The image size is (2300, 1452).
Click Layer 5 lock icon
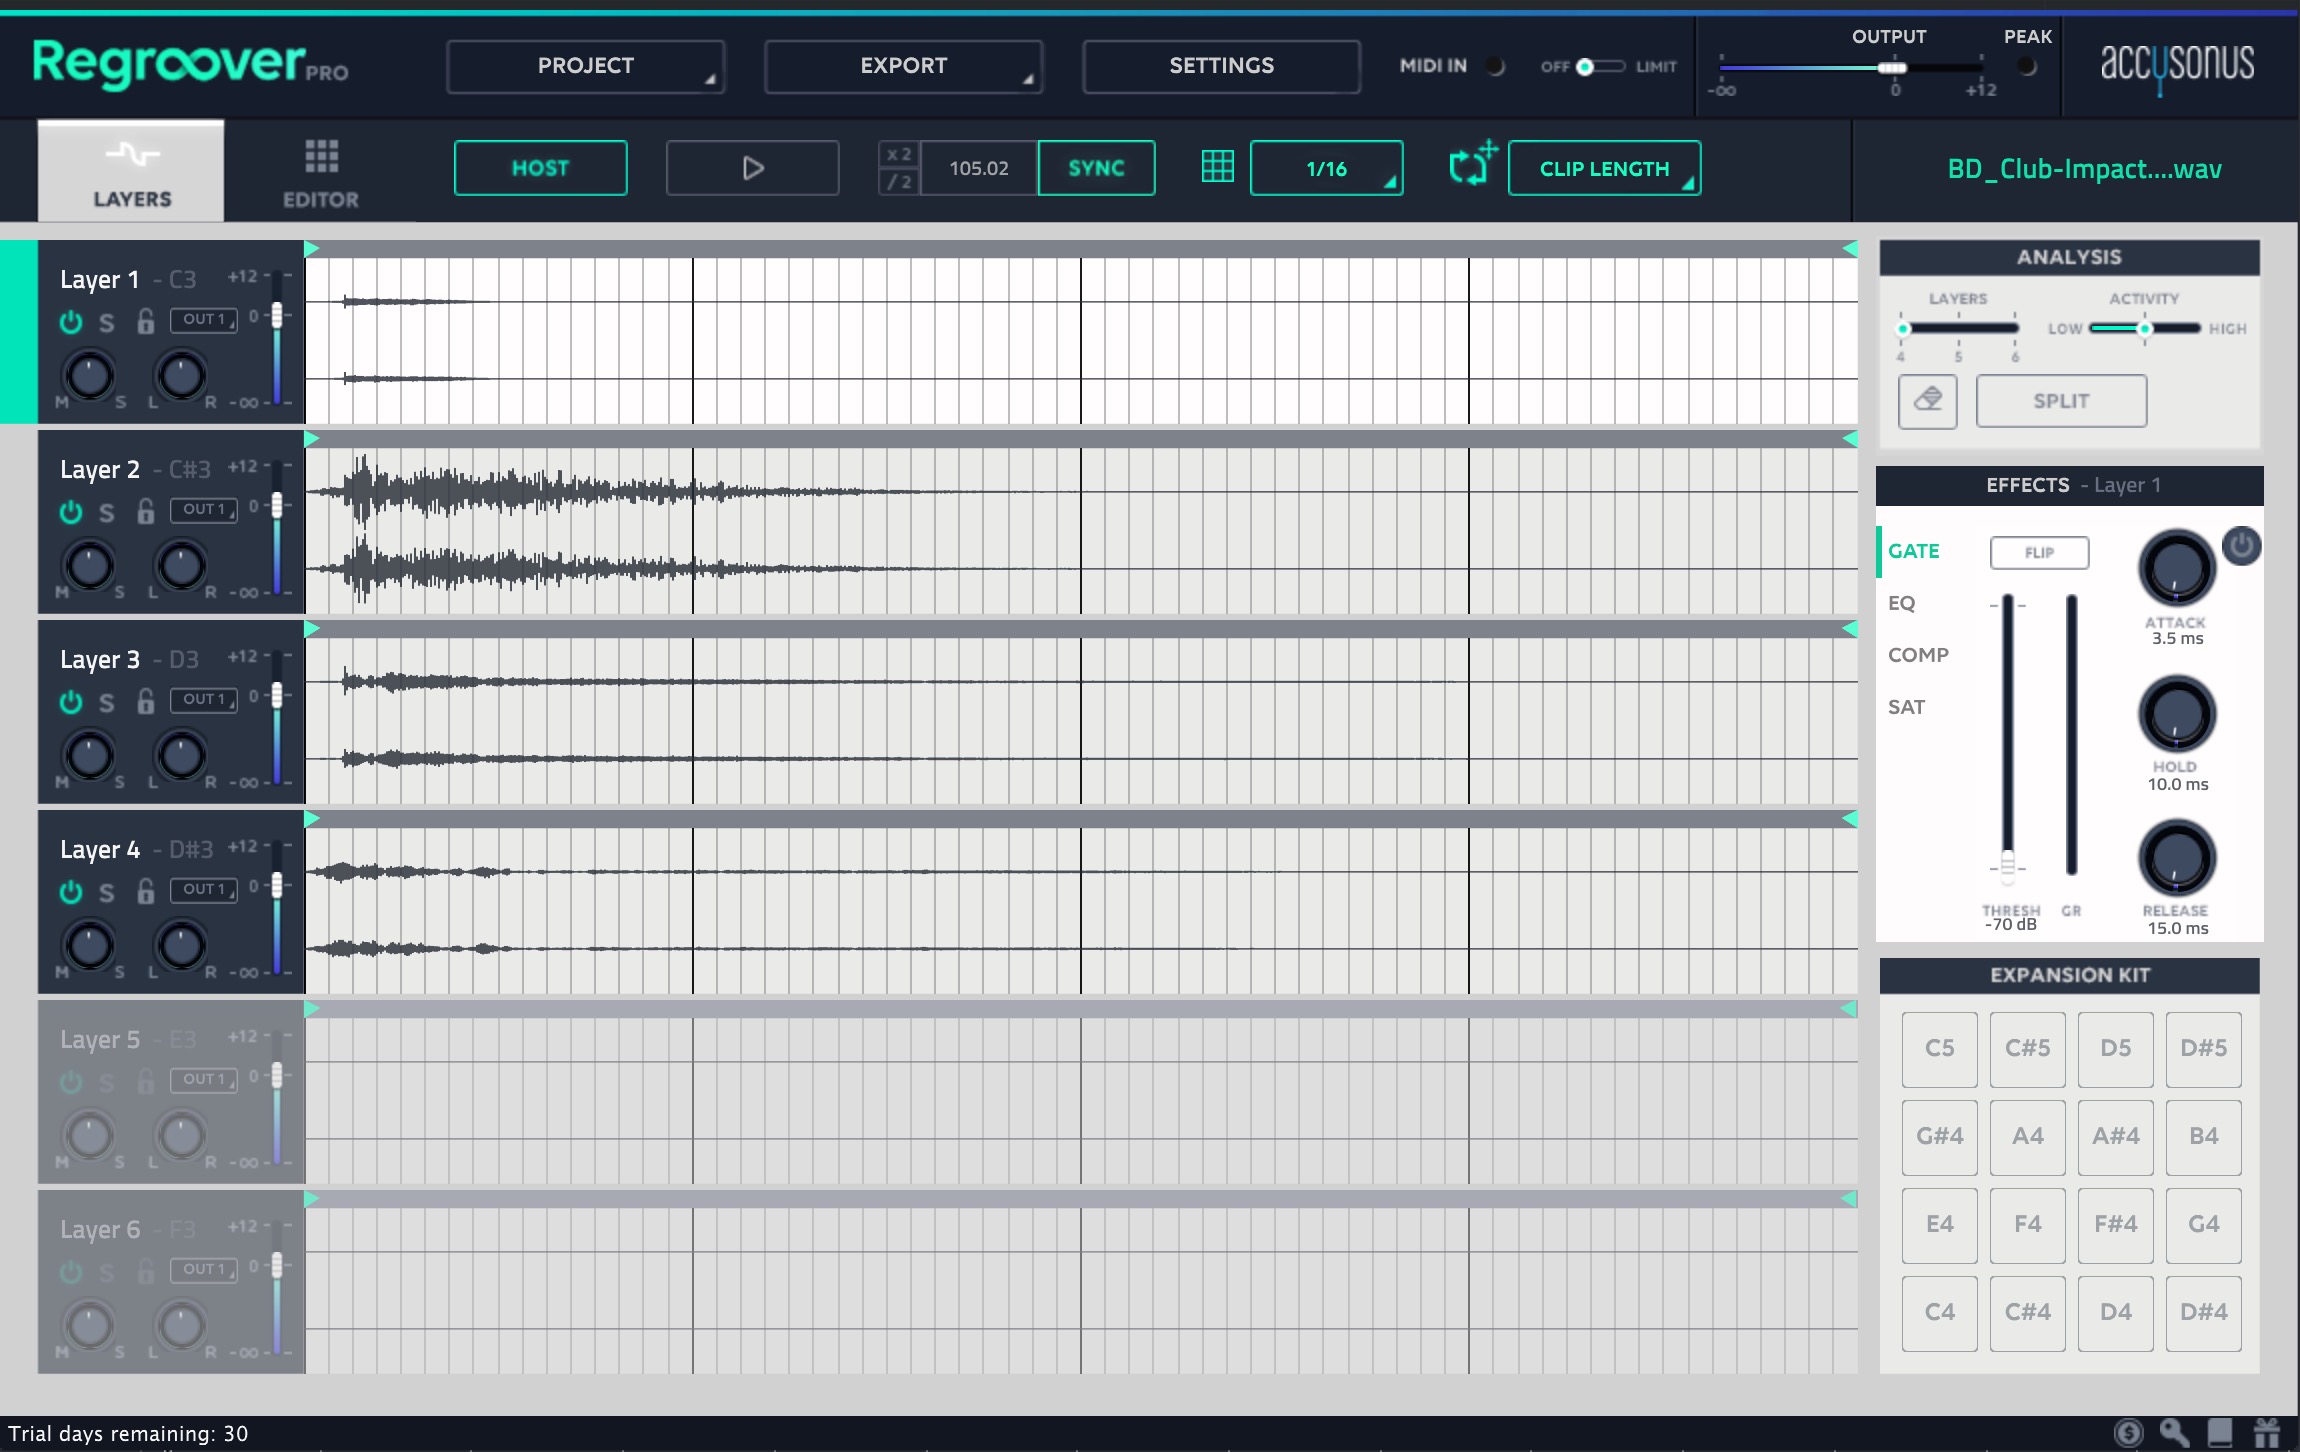[x=146, y=1081]
